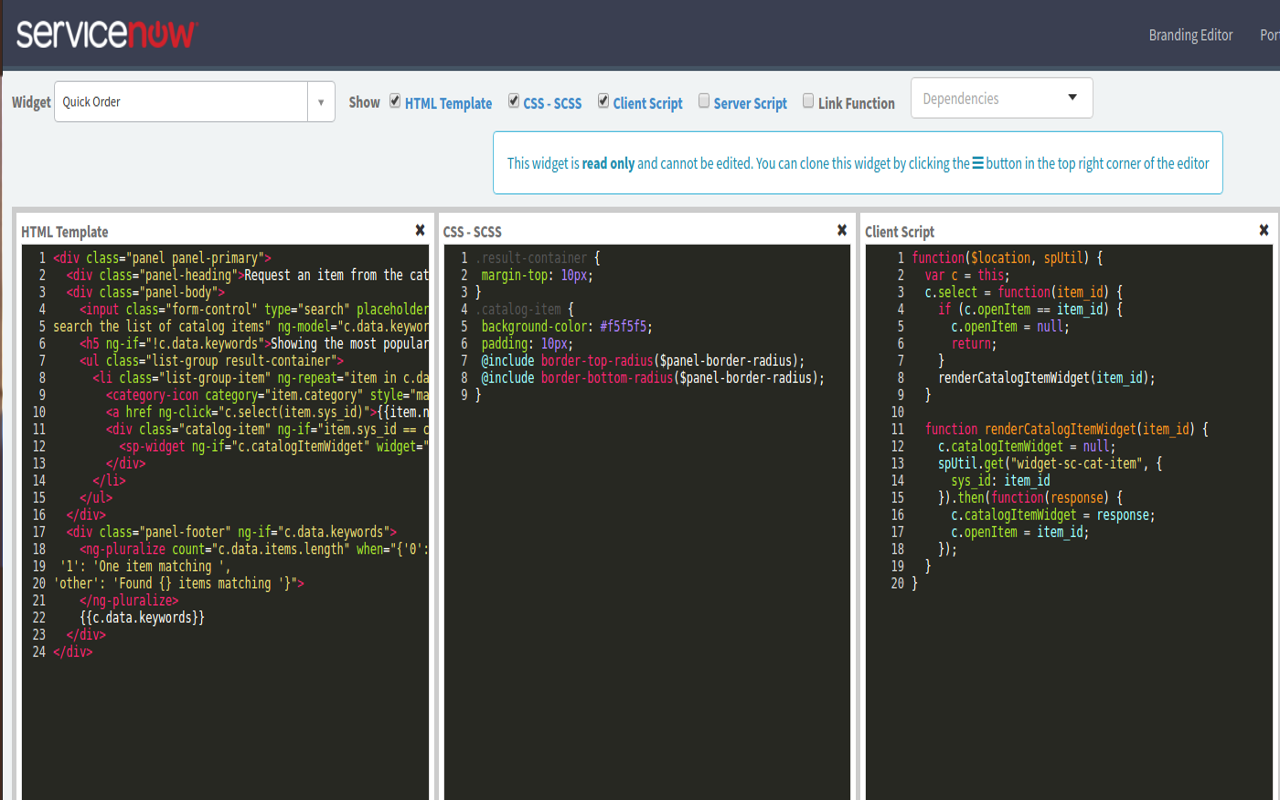Click the 'Client Script' panel title
The width and height of the screenshot is (1280, 800).
[x=900, y=232]
